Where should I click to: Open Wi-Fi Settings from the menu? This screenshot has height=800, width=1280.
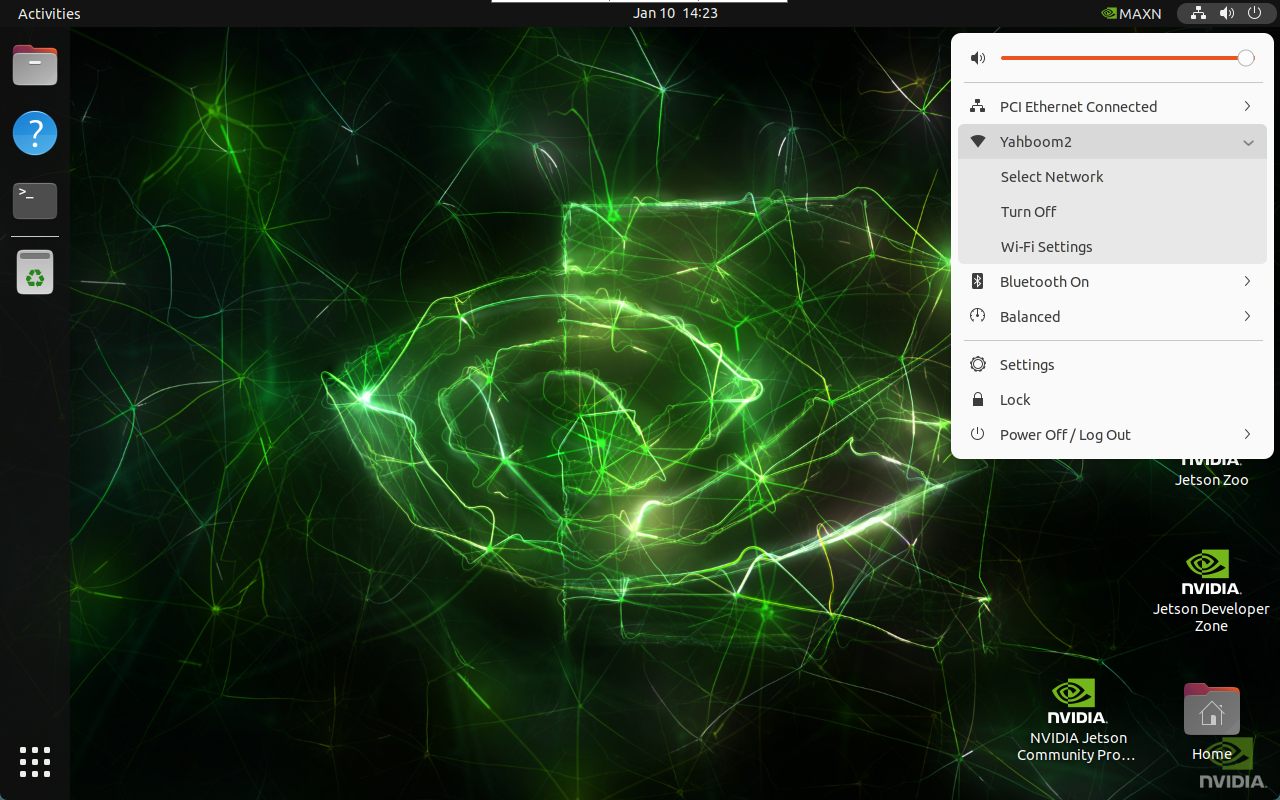1046,247
